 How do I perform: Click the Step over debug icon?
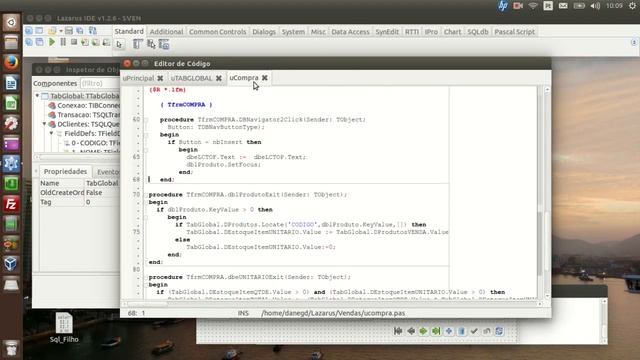pyautogui.click(x=96, y=42)
